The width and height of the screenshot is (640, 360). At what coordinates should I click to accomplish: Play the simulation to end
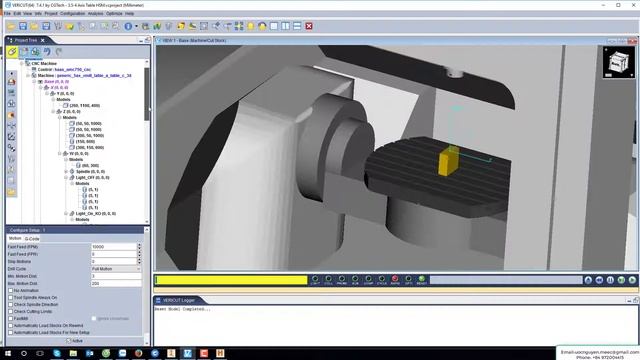(x=632, y=280)
